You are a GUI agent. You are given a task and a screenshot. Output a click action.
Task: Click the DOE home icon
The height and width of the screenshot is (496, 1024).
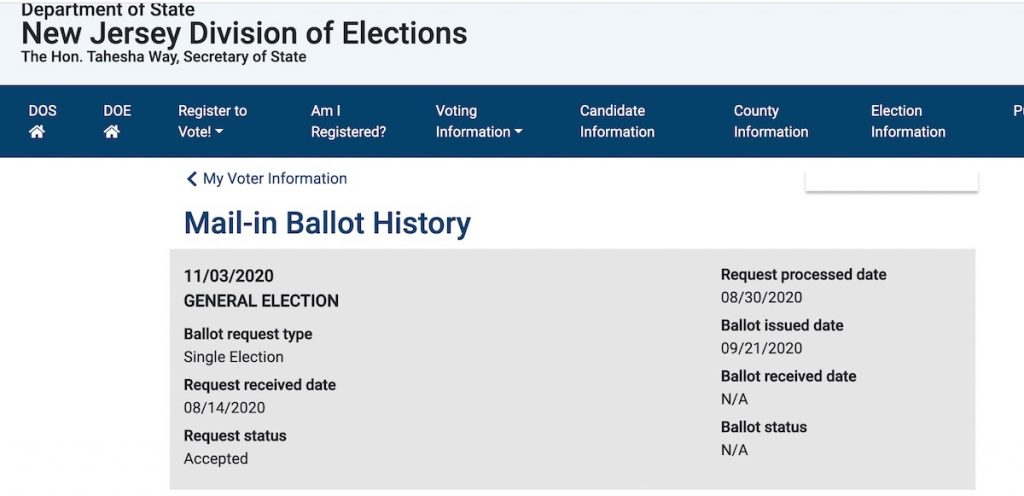(x=112, y=132)
